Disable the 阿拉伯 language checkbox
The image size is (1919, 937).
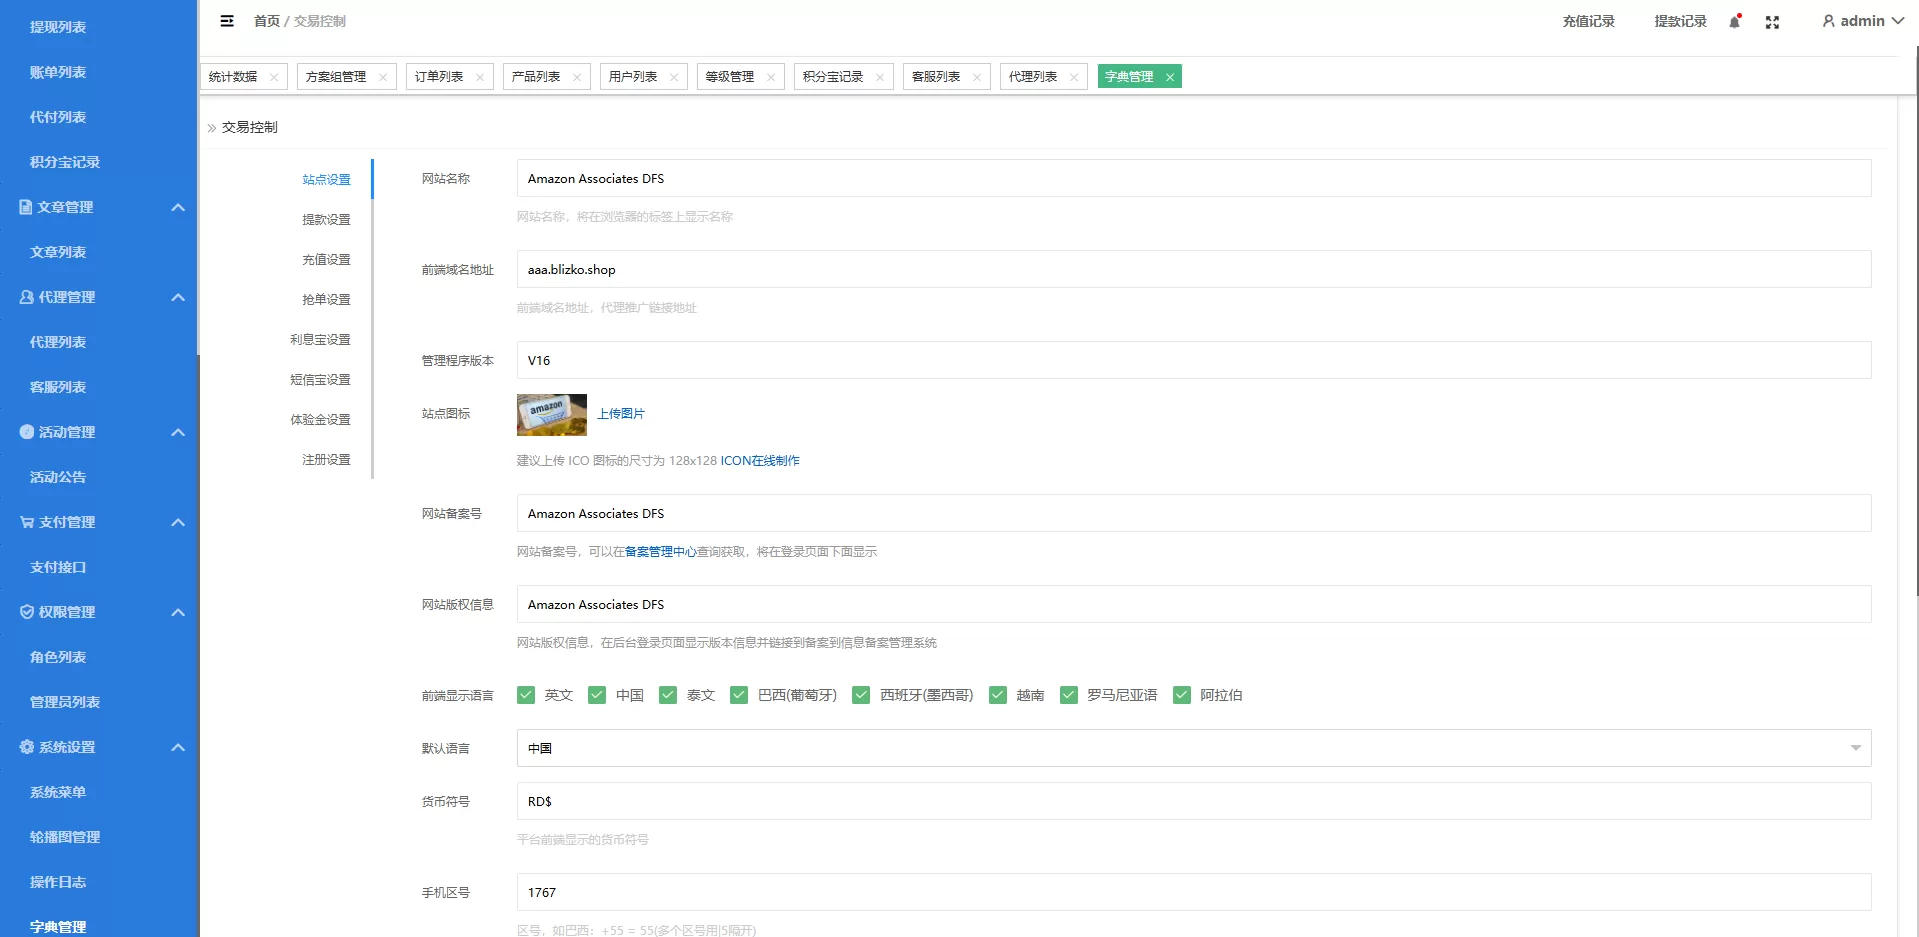click(1182, 695)
